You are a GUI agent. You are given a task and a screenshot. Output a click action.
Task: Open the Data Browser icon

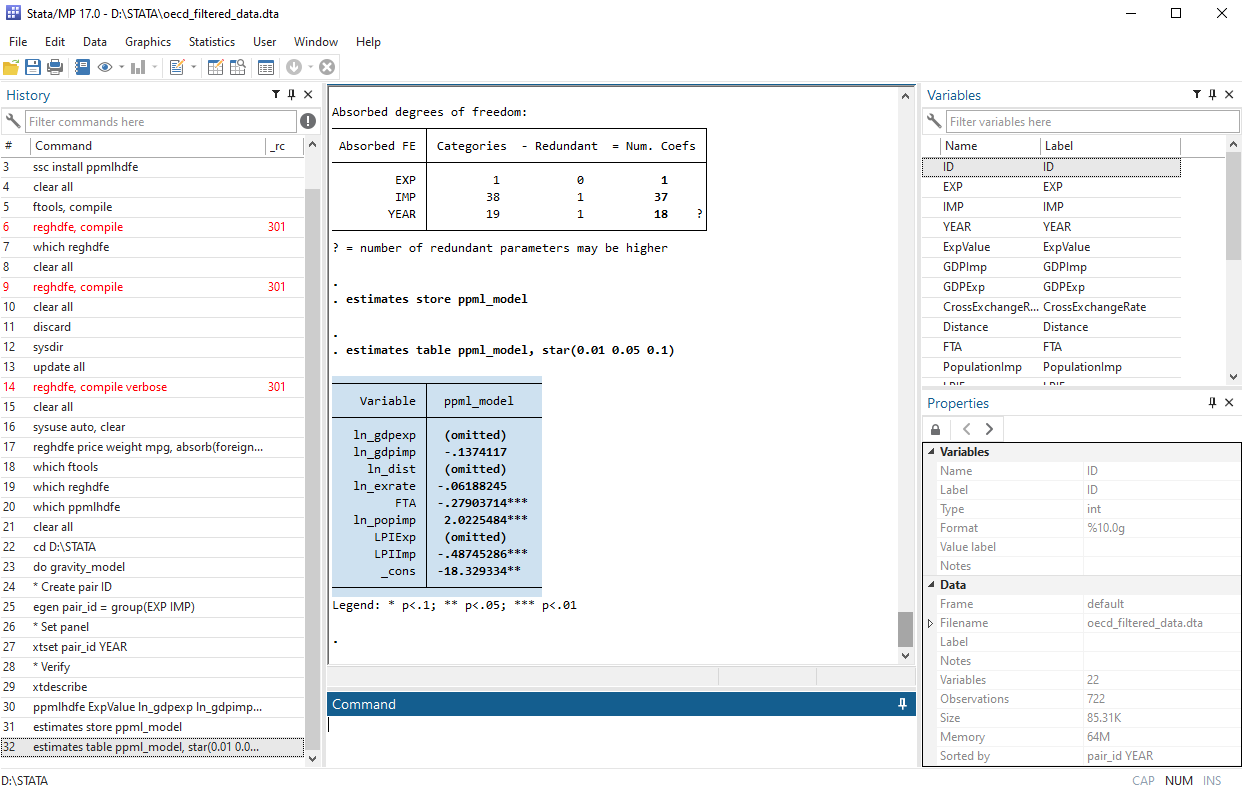pyautogui.click(x=237, y=67)
